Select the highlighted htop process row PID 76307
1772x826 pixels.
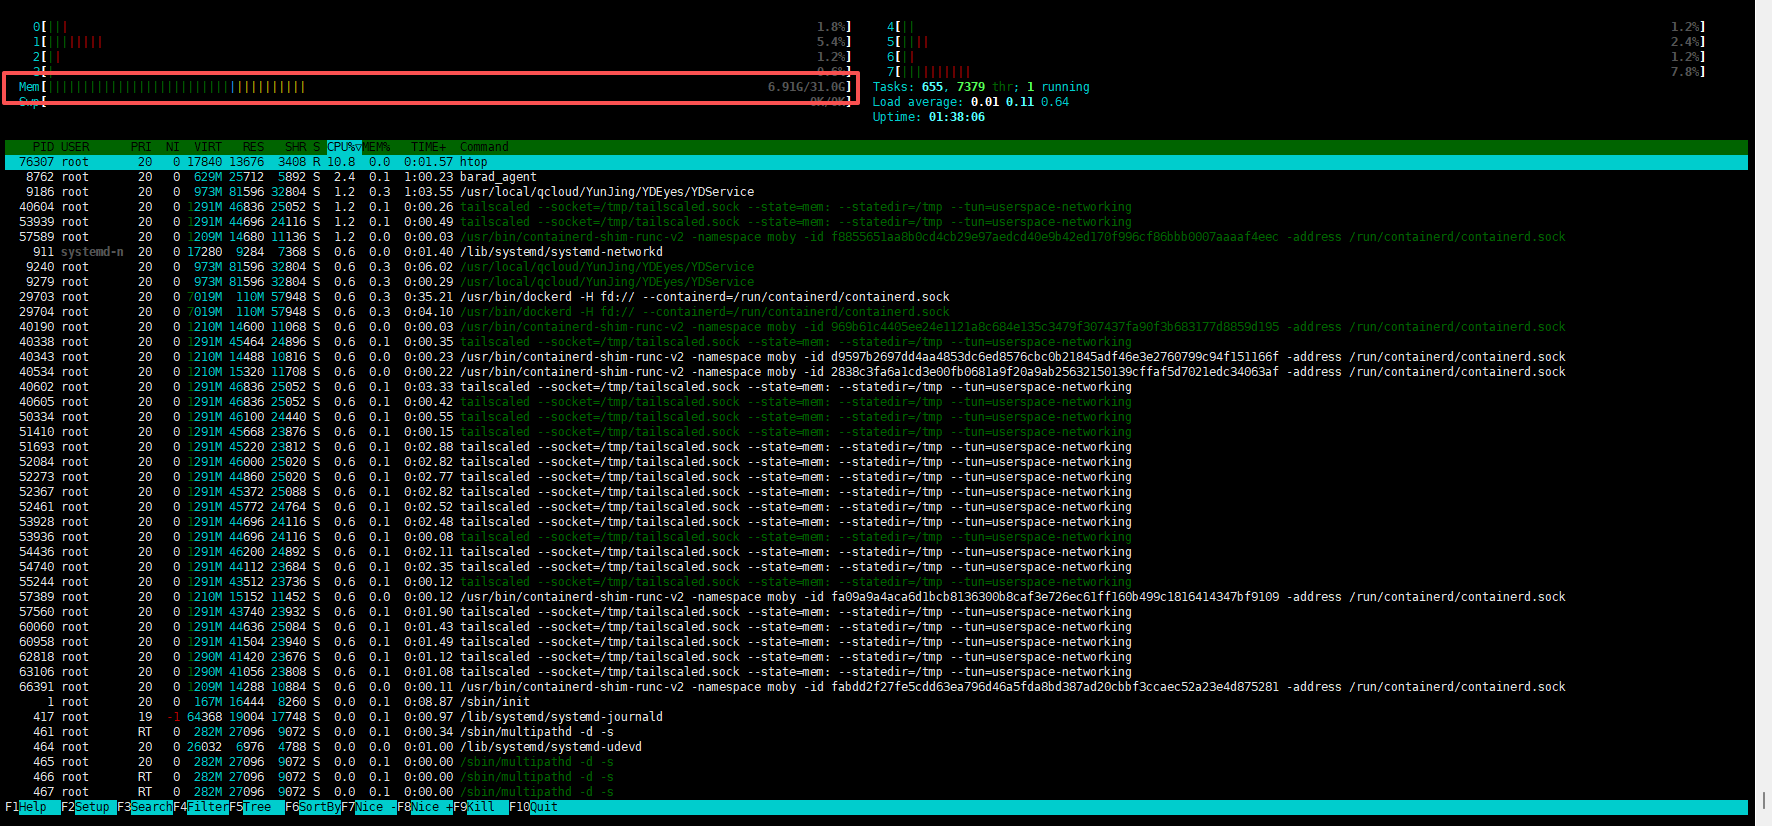point(876,162)
